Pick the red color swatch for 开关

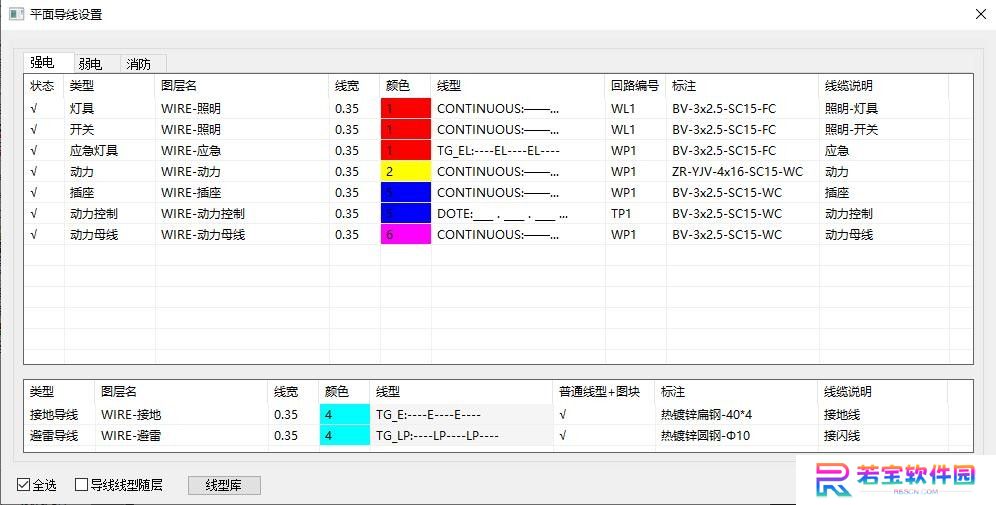click(x=405, y=129)
